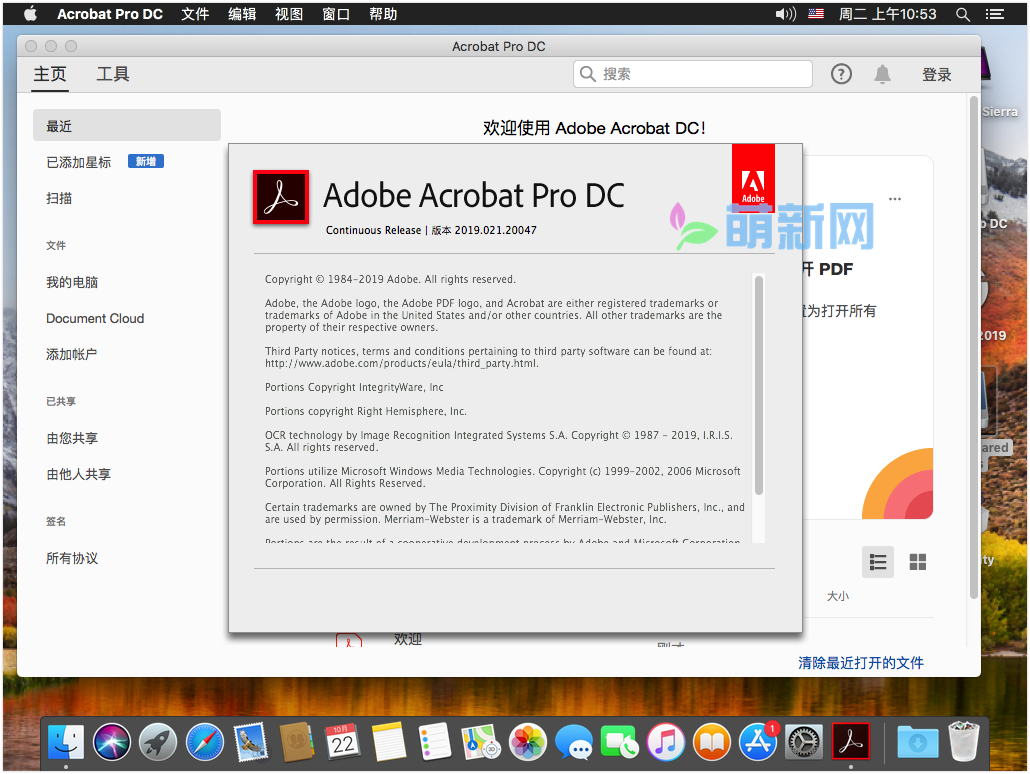Click 清除最近打开的文件 link

click(860, 662)
